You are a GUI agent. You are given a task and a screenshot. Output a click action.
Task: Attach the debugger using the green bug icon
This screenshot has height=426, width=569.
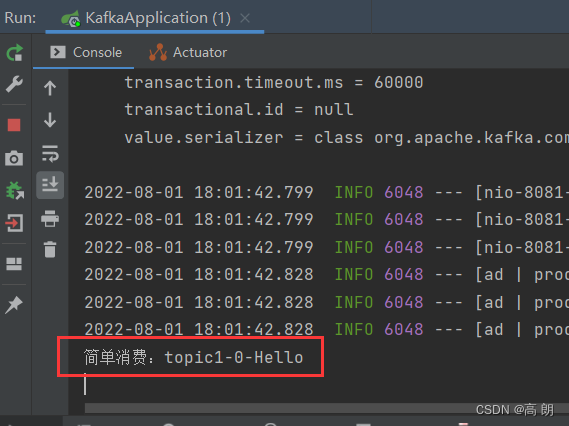[x=15, y=190]
